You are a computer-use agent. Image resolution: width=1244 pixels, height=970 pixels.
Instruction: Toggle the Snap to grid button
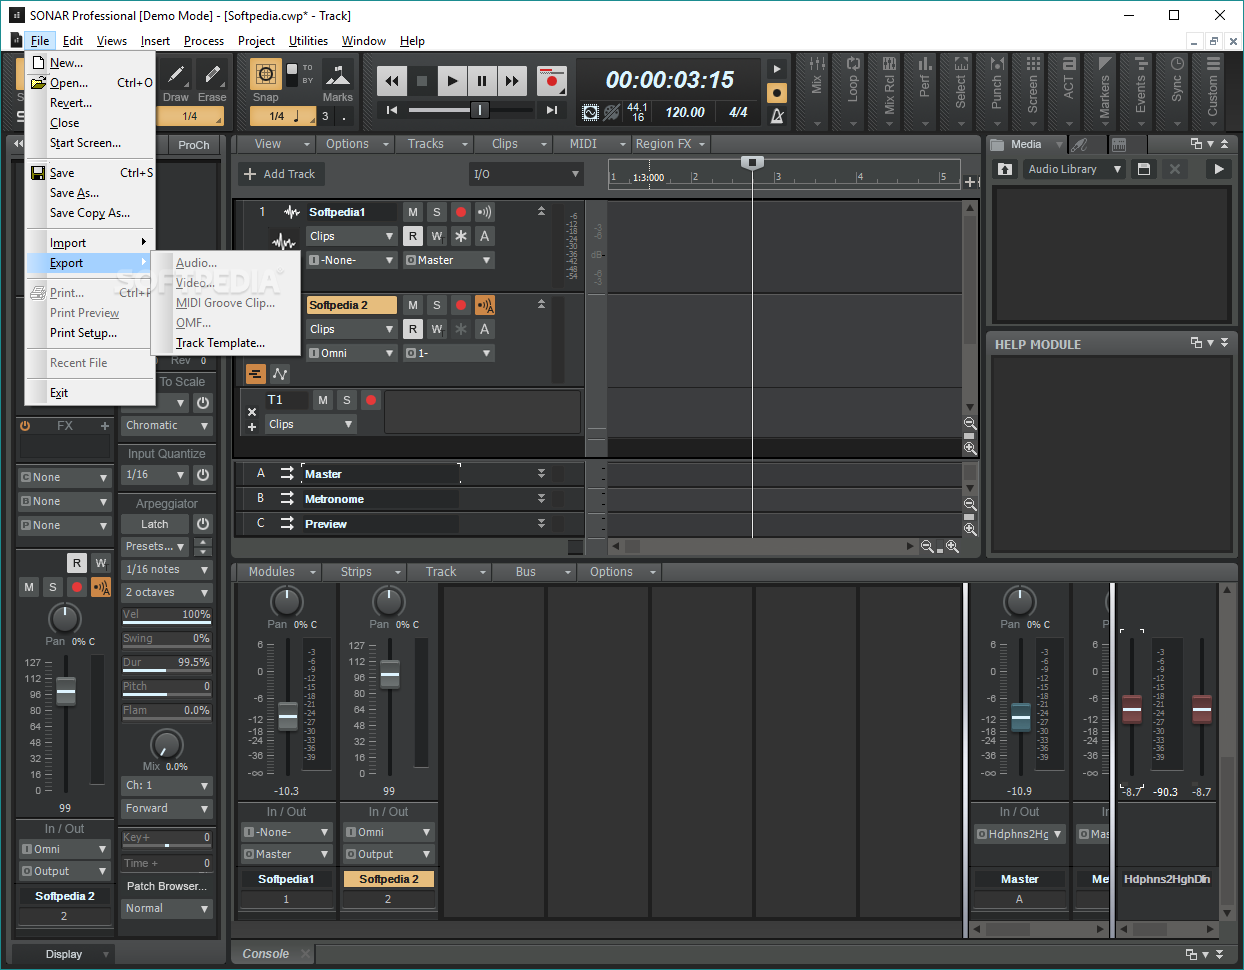(x=265, y=75)
